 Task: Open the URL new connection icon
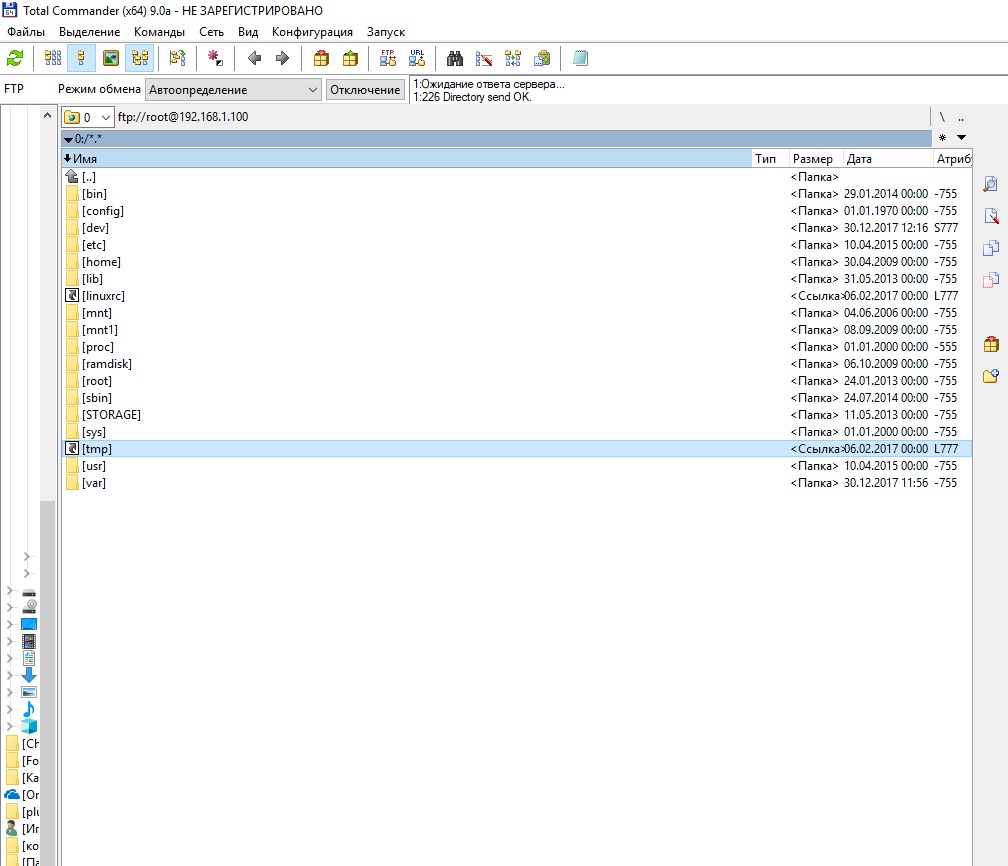click(417, 59)
